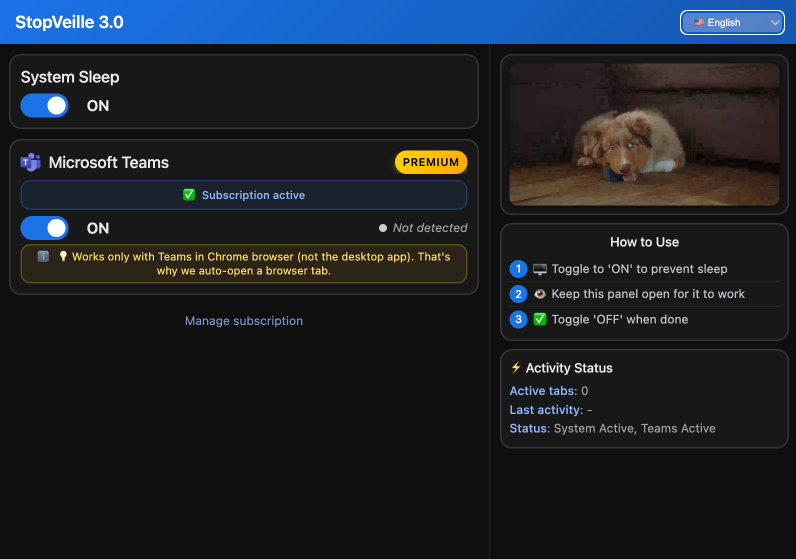The height and width of the screenshot is (559, 796).
Task: Turn off the System Sleep toggle
Action: pyautogui.click(x=45, y=106)
